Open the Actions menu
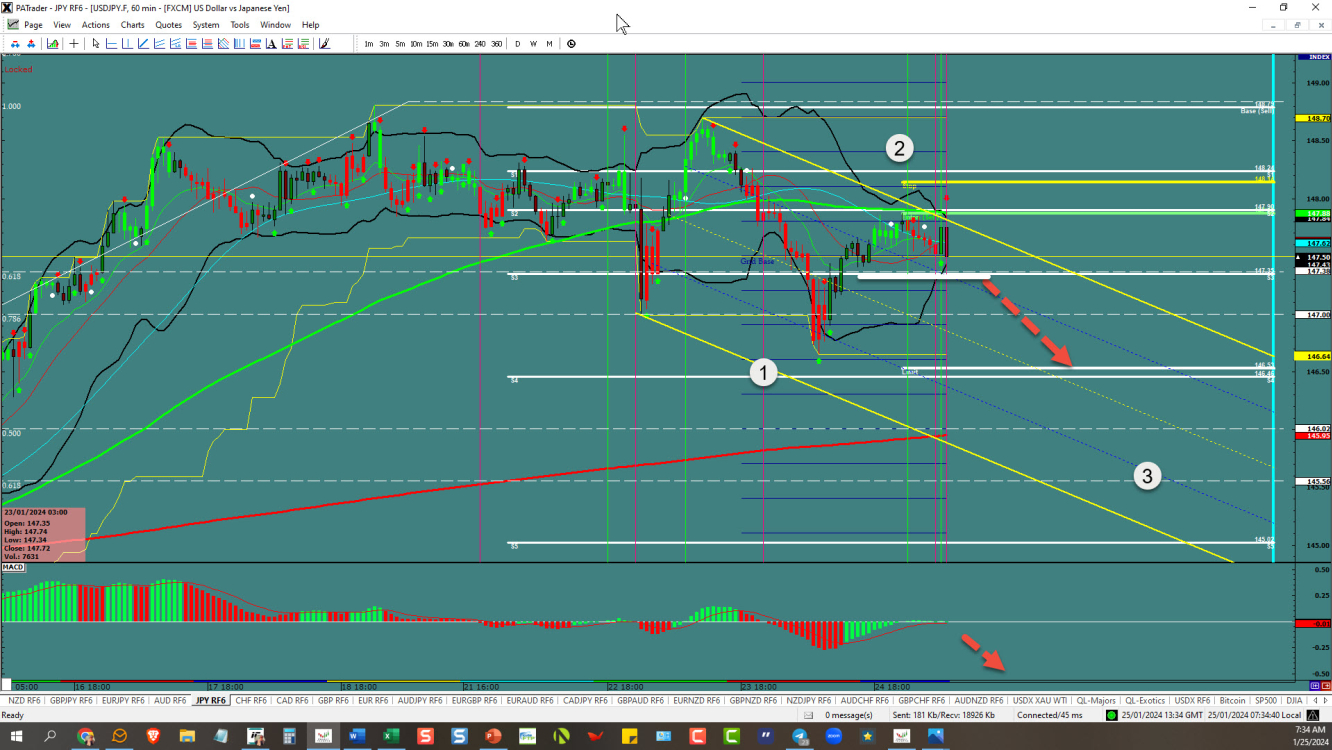The width and height of the screenshot is (1332, 750). 96,25
